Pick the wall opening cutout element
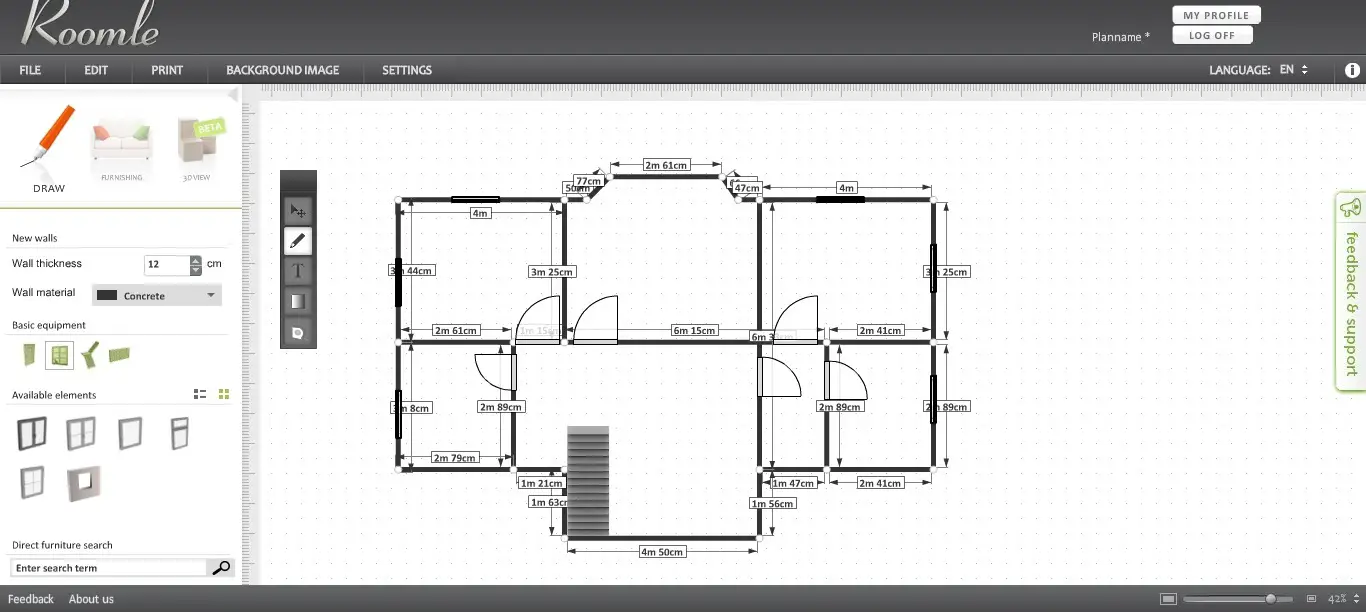Screen dimensions: 1366x612 click(83, 484)
